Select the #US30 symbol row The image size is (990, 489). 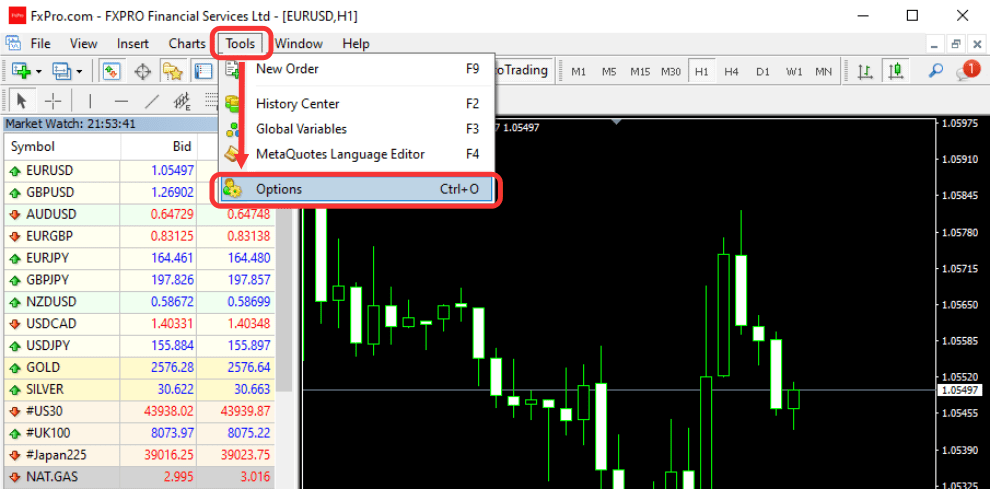(140, 411)
